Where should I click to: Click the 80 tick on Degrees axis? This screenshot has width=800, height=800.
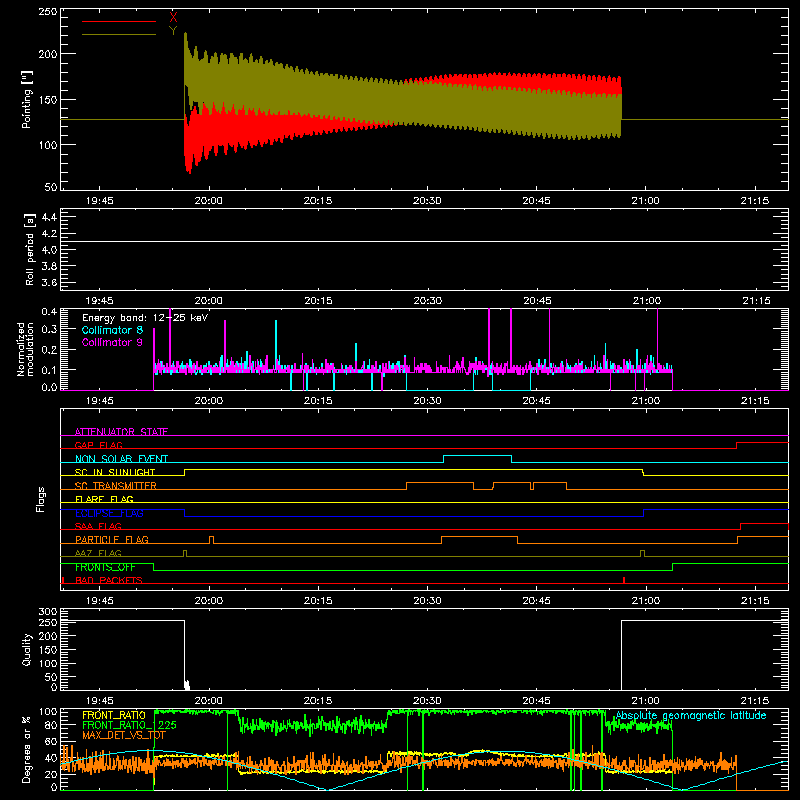point(51,725)
